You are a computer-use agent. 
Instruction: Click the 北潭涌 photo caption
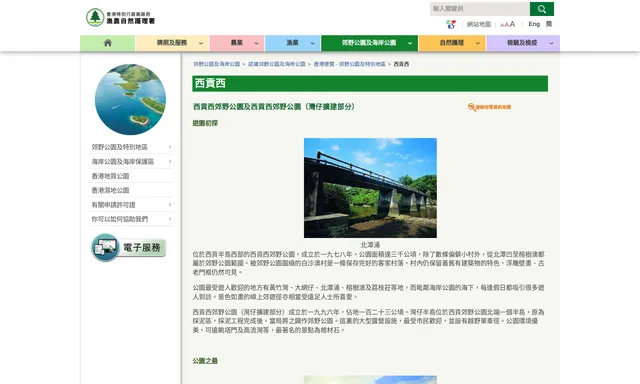(x=370, y=245)
